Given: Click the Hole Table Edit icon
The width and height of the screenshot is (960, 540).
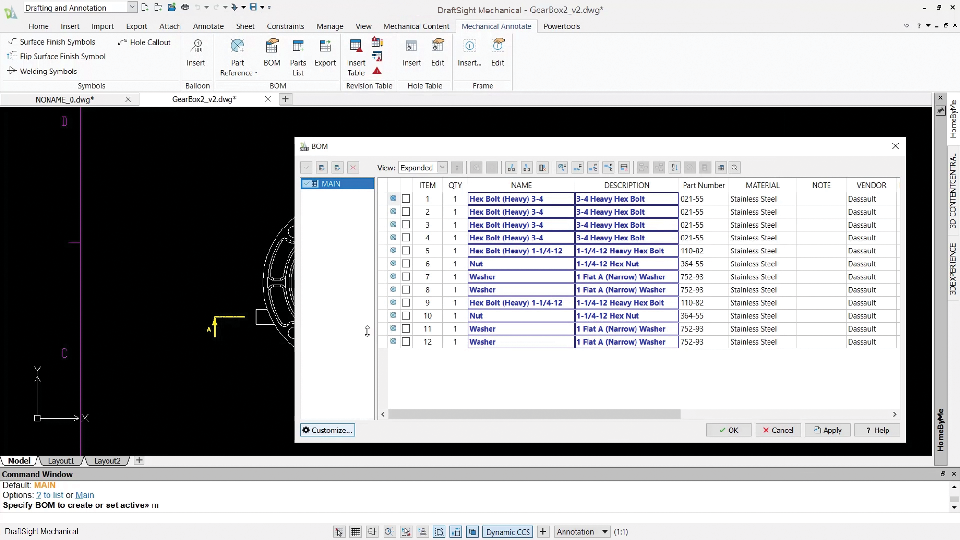Looking at the screenshot, I should tap(438, 47).
